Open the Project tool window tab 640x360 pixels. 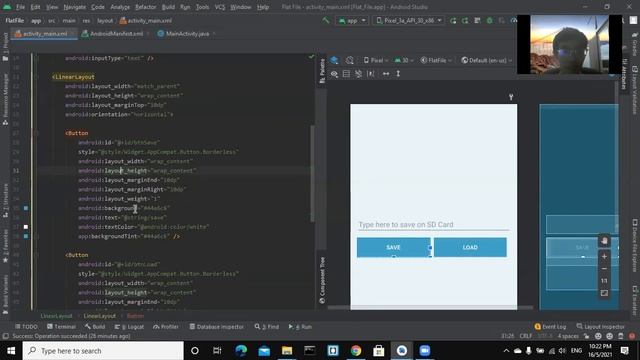click(5, 46)
